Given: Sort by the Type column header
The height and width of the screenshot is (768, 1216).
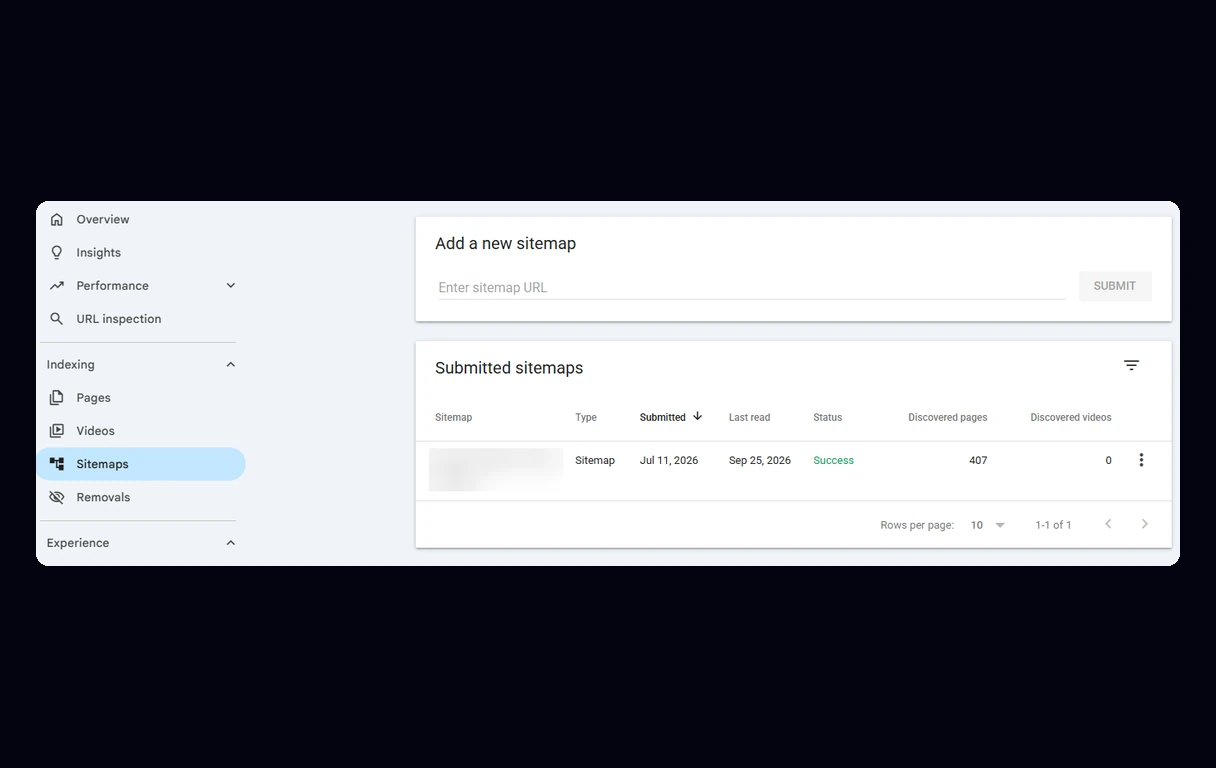Looking at the screenshot, I should pos(586,417).
